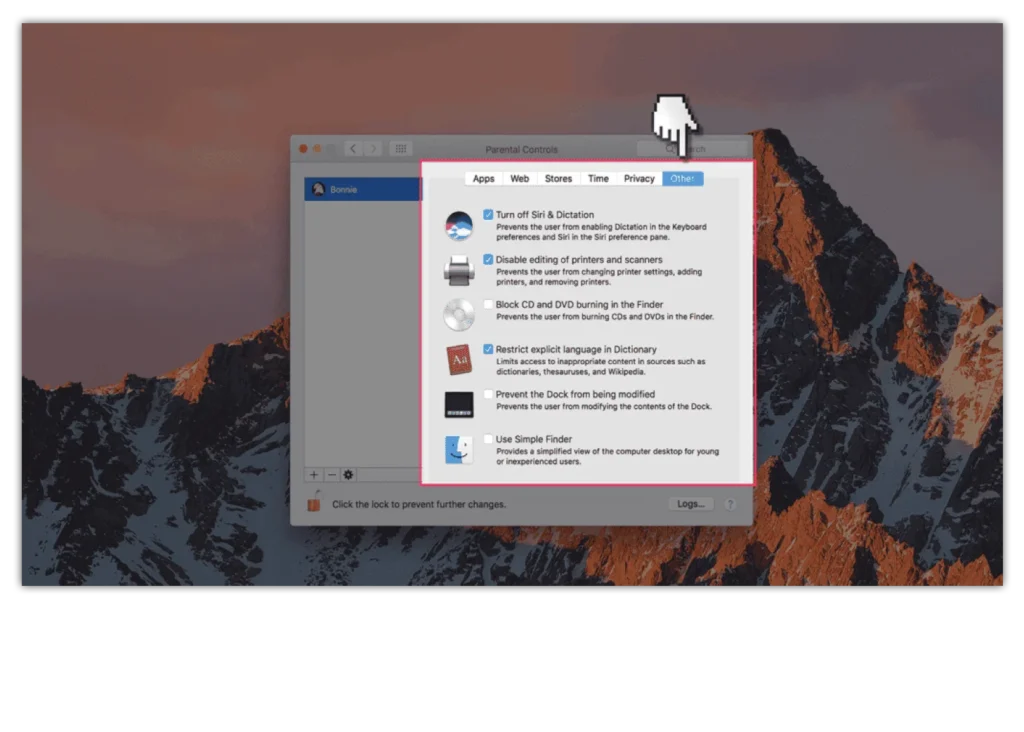
Task: Click the Siri icon
Action: click(459, 225)
